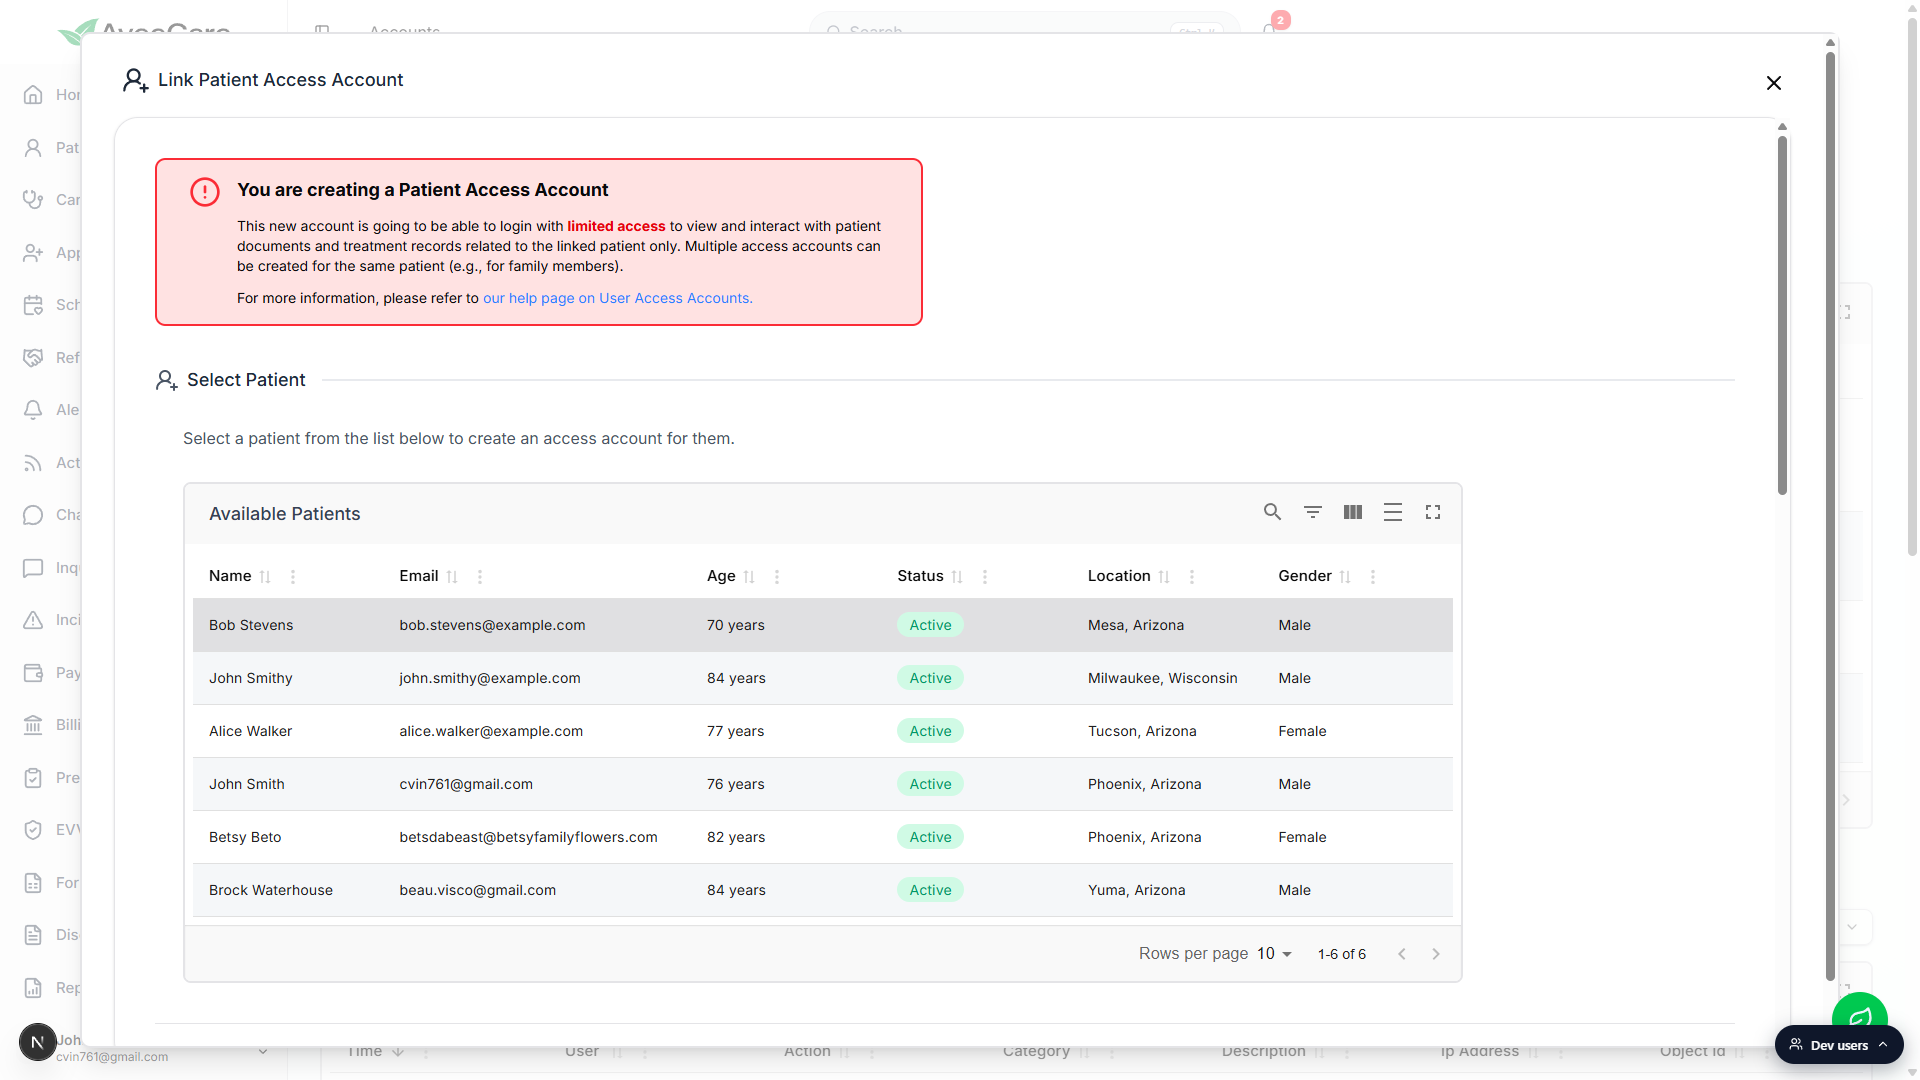
Task: Expand user account menu chevron
Action: point(262,1051)
